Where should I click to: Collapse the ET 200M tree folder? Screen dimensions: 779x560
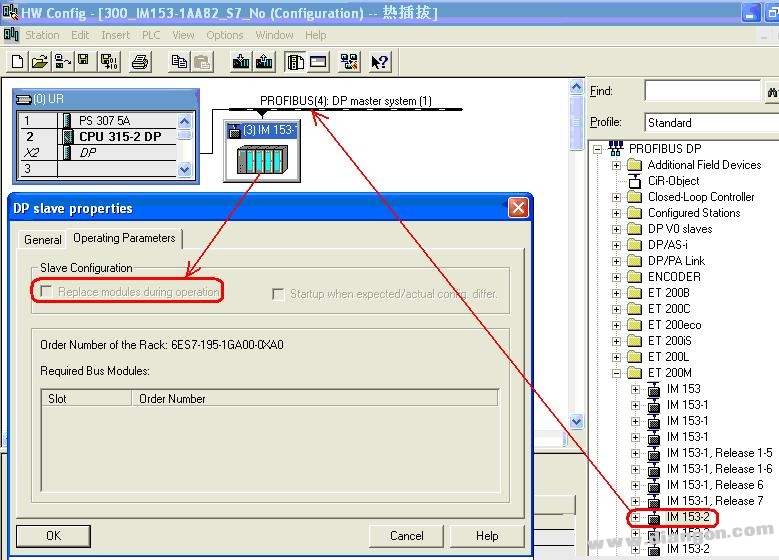[x=617, y=373]
